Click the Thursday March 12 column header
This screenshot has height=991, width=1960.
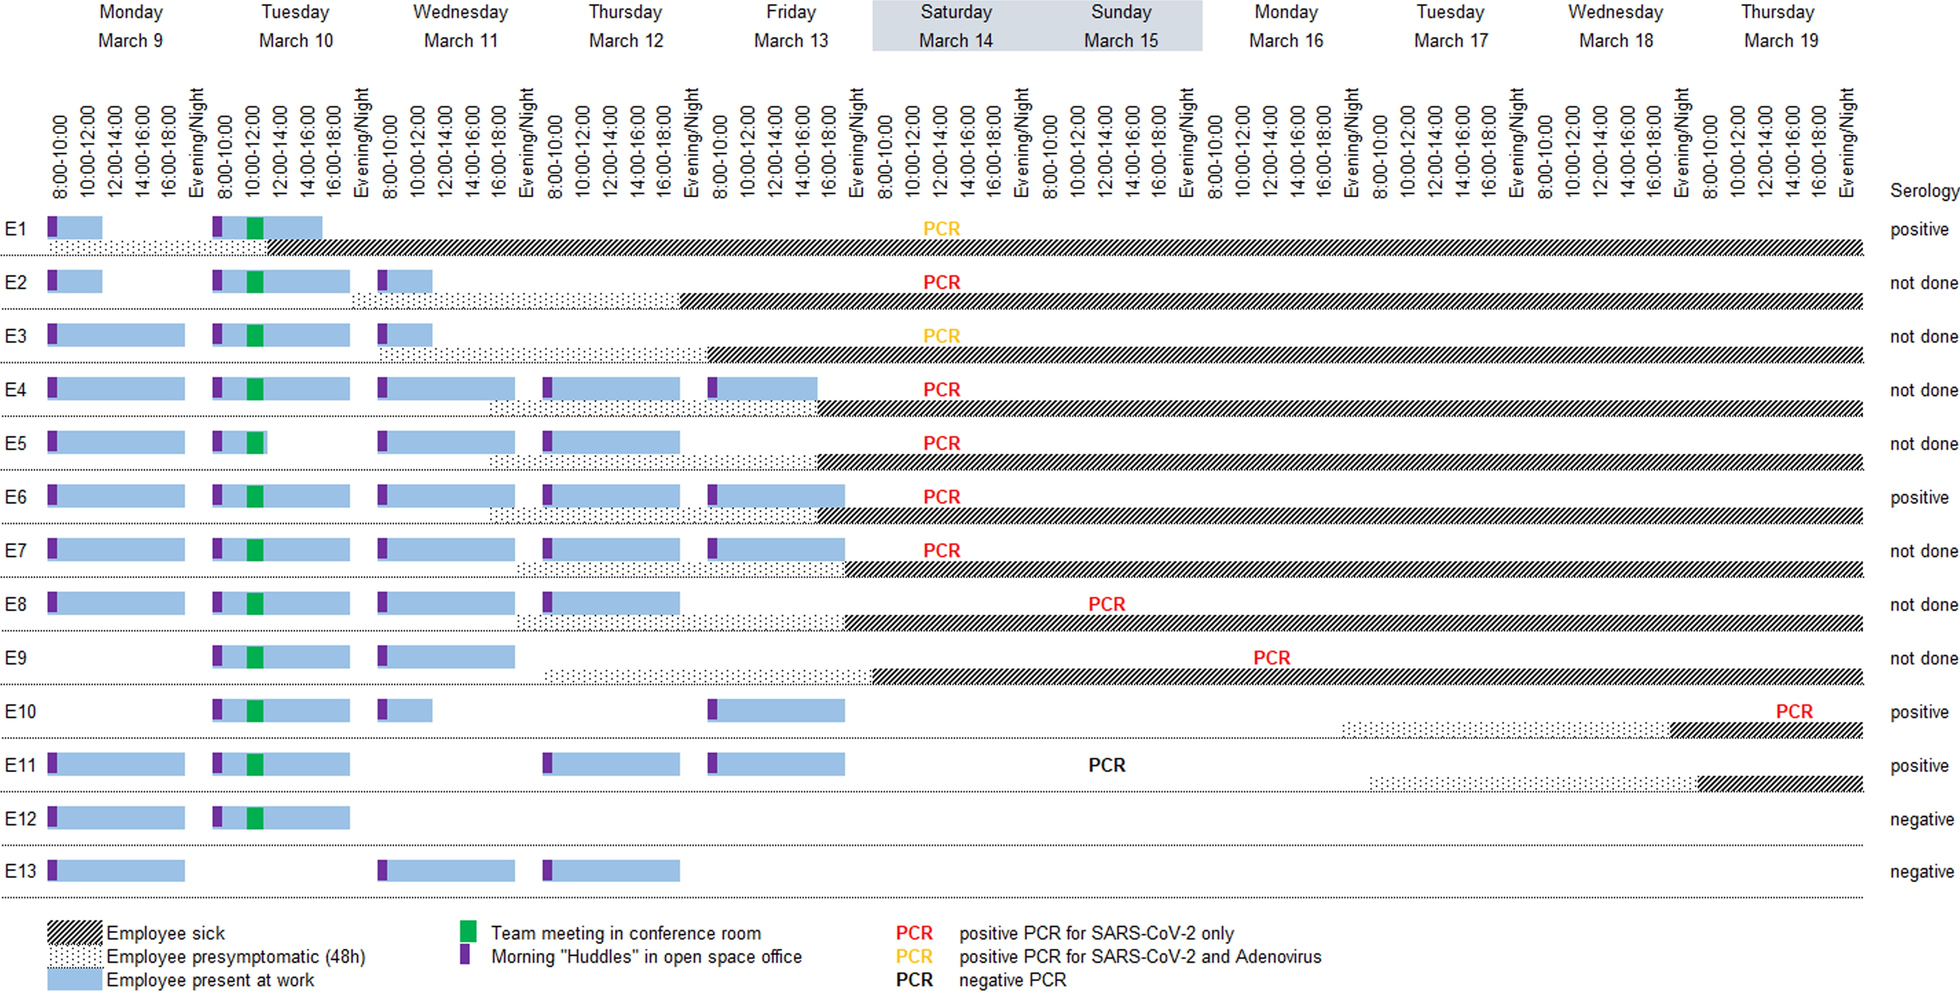(x=626, y=26)
